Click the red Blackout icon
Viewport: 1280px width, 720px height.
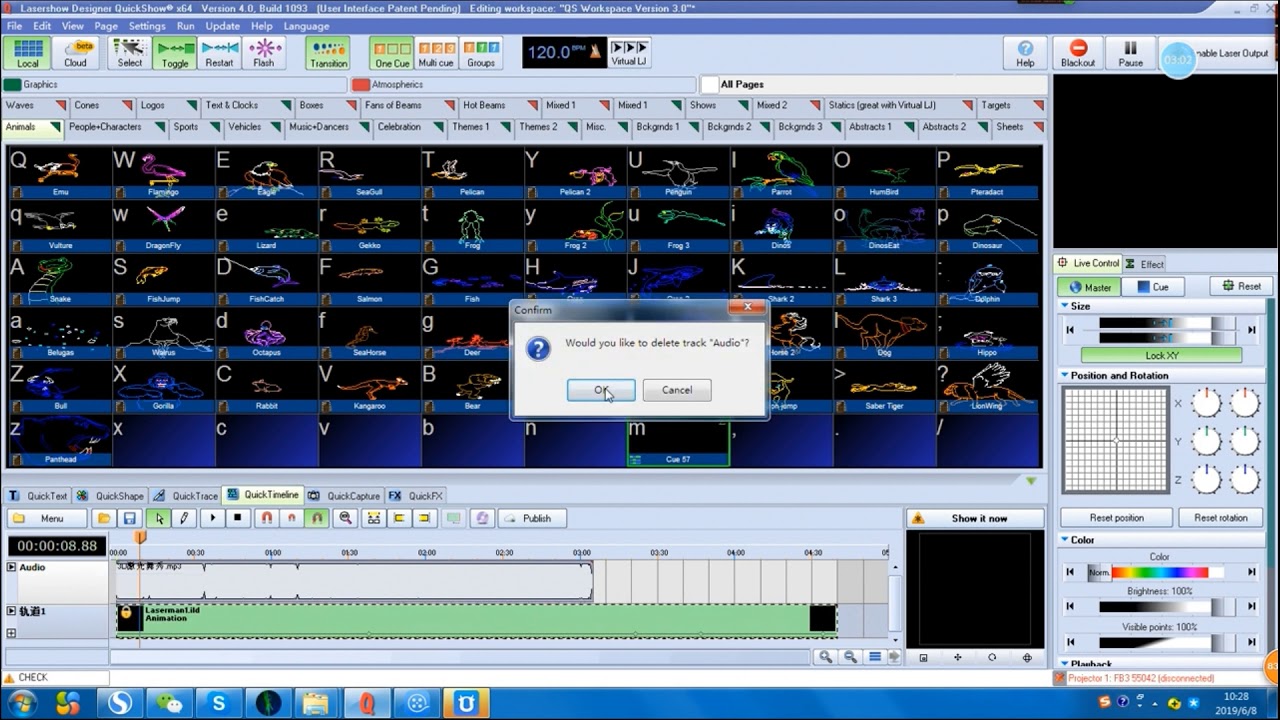click(x=1078, y=53)
